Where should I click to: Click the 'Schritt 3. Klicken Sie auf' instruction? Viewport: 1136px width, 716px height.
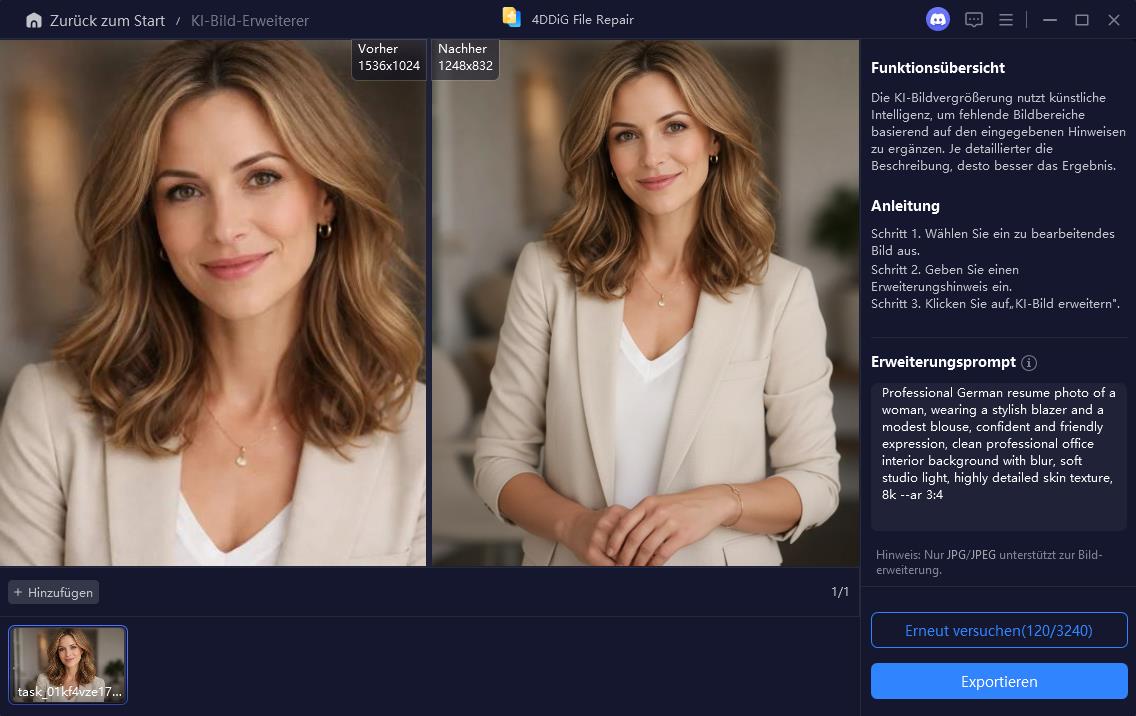(x=995, y=304)
